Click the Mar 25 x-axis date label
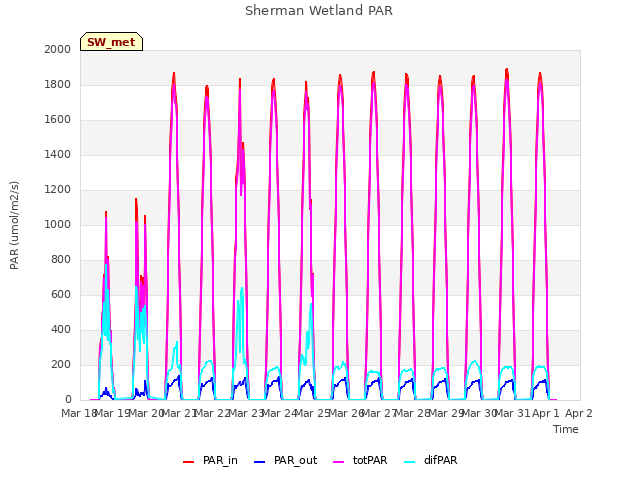Screen dimensions: 640x480 [312, 413]
